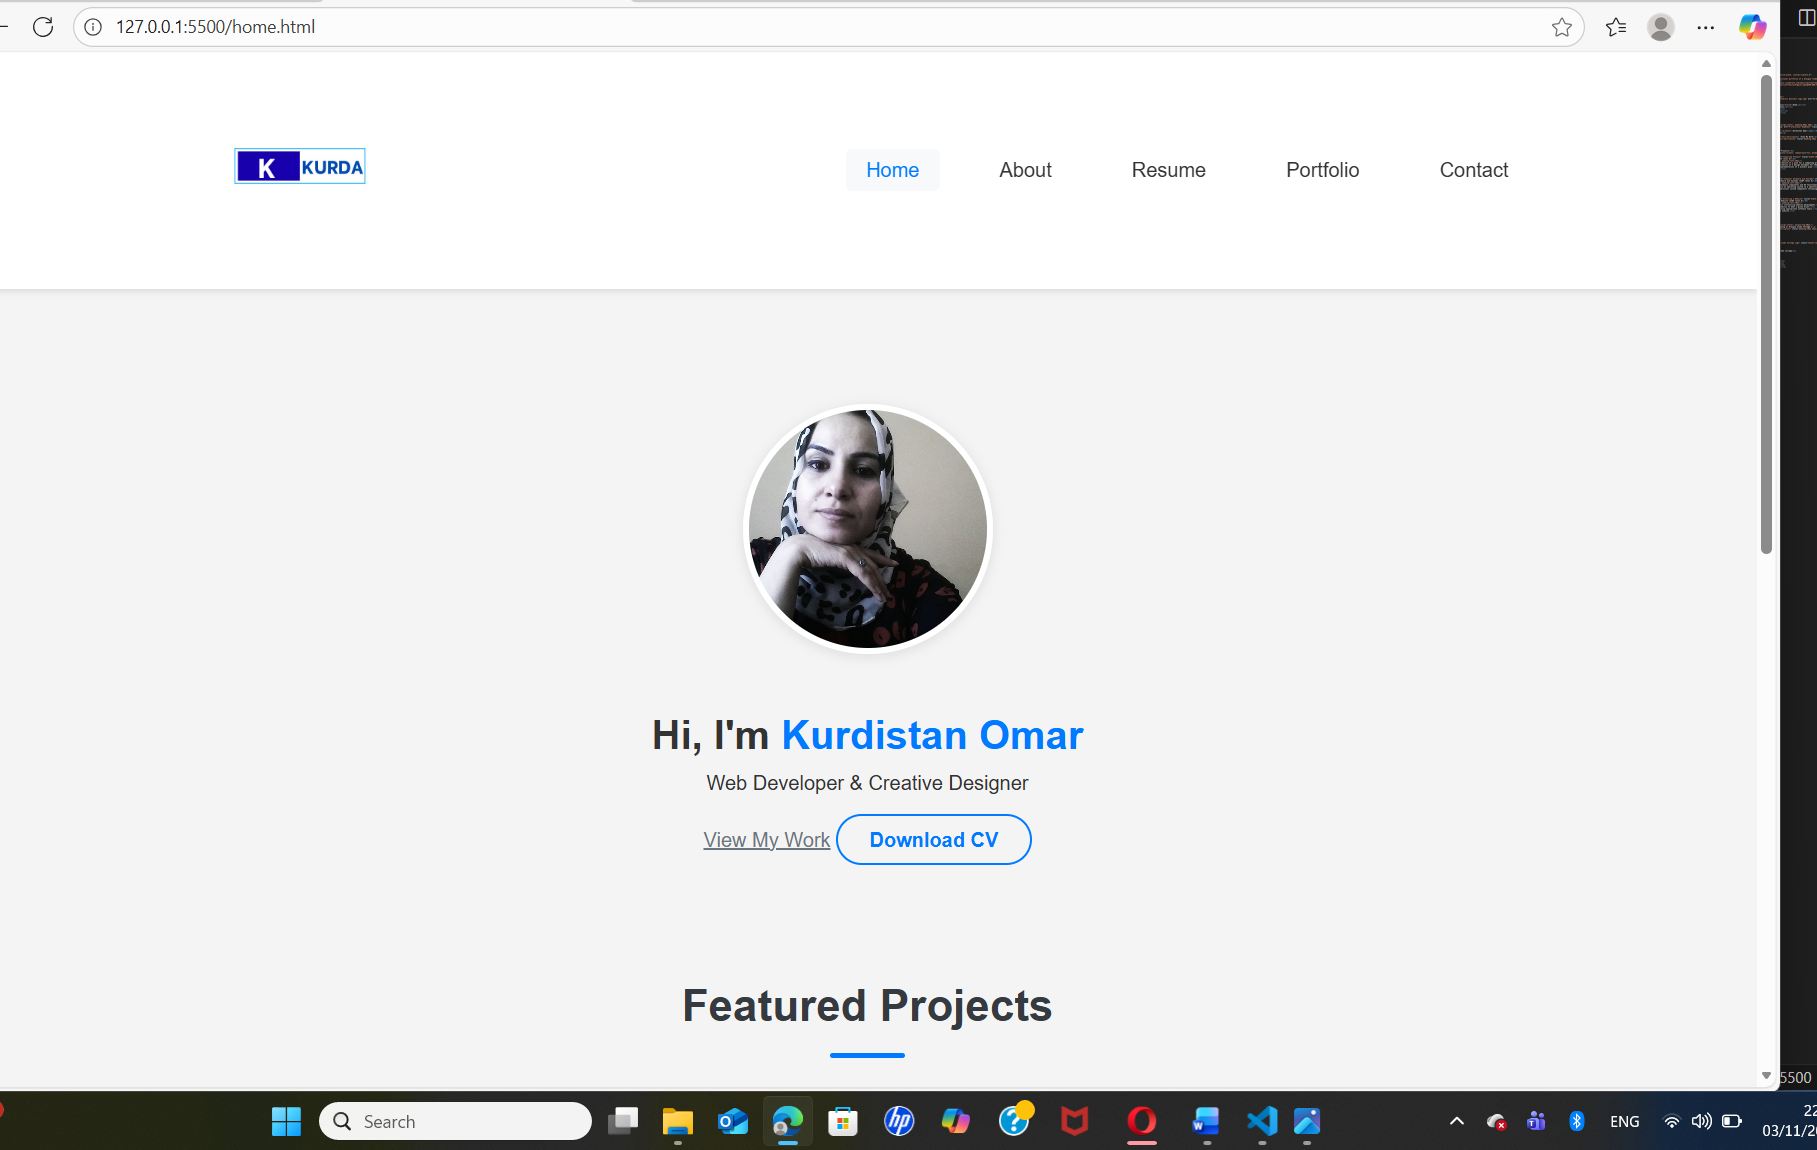Image resolution: width=1817 pixels, height=1150 pixels.
Task: Open Microsoft Teams from the system tray
Action: pyautogui.click(x=1537, y=1121)
